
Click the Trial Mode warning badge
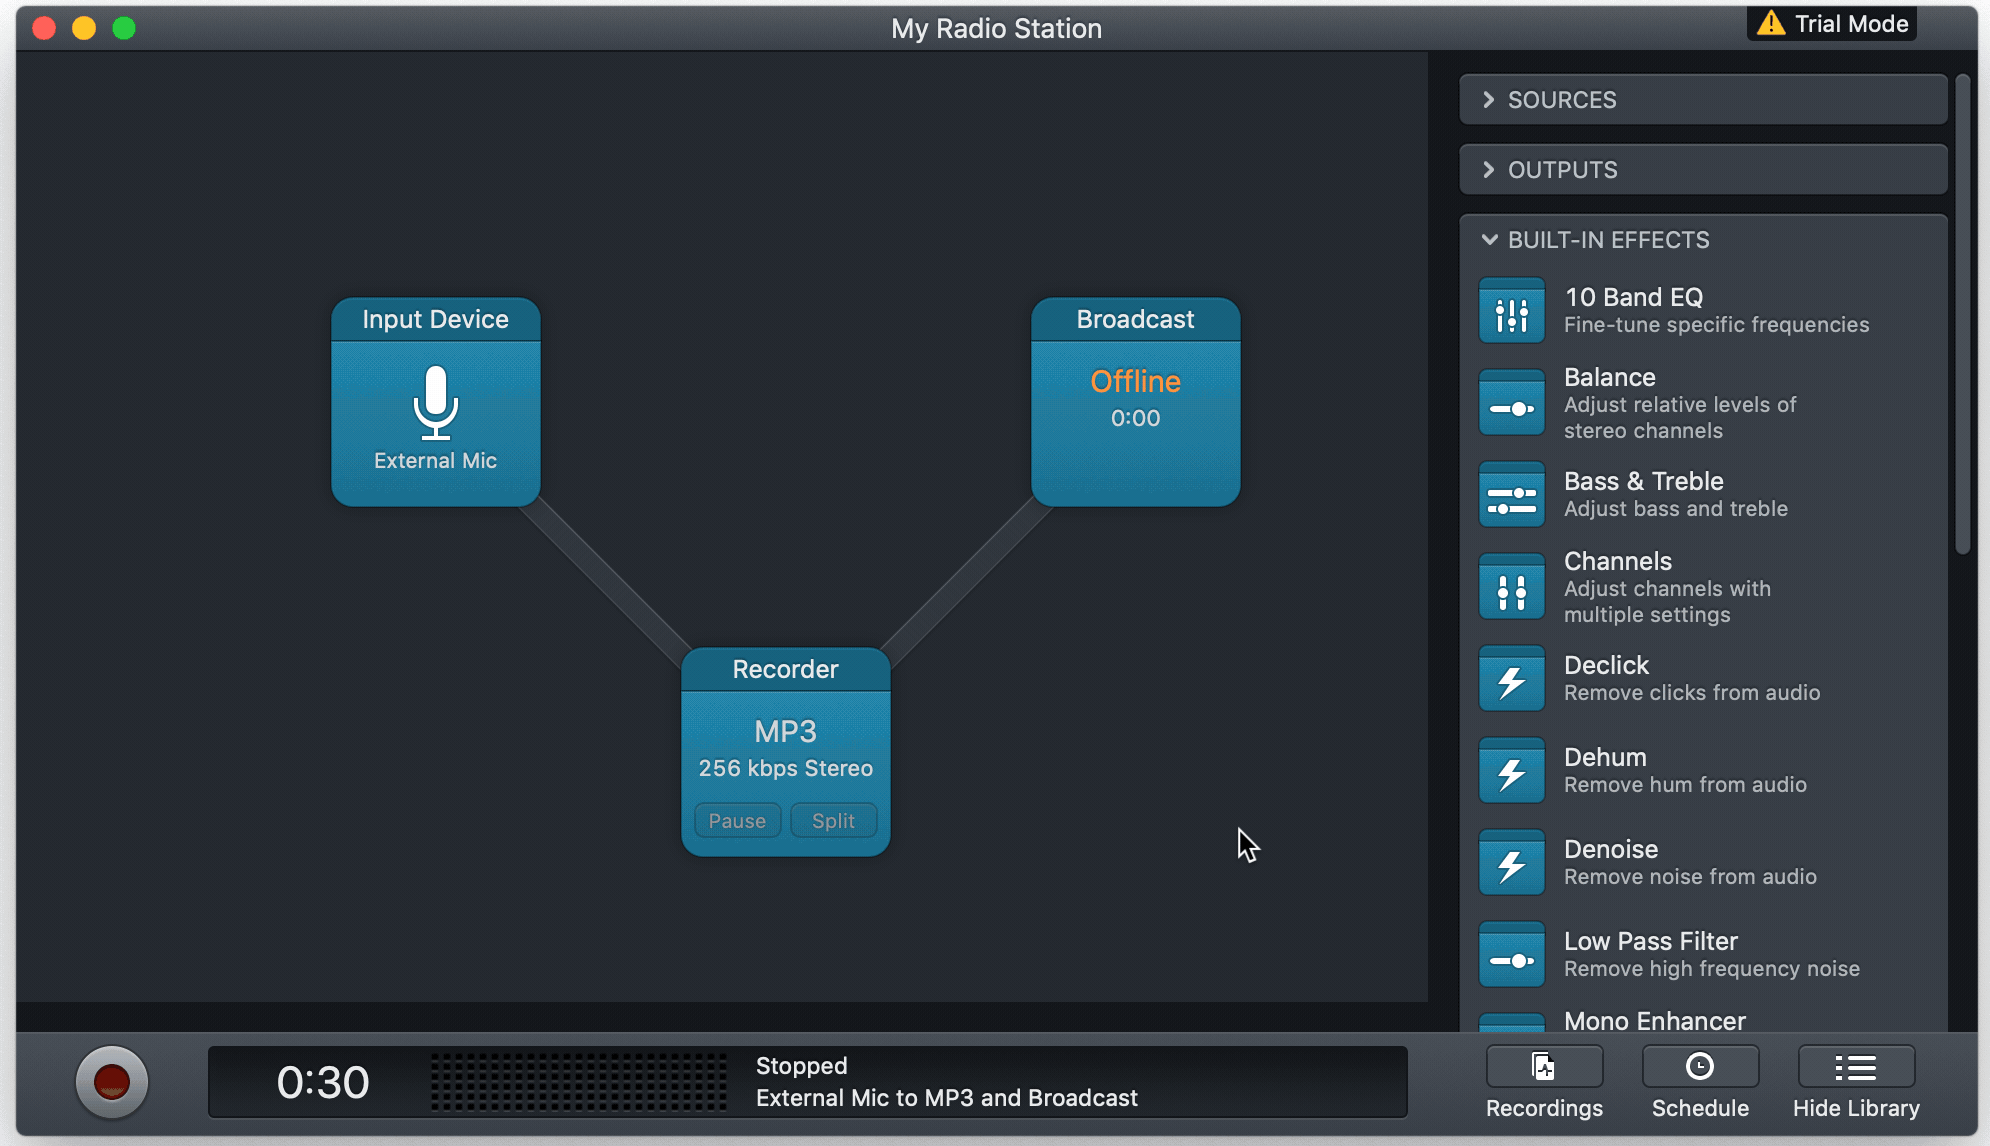(x=1832, y=24)
